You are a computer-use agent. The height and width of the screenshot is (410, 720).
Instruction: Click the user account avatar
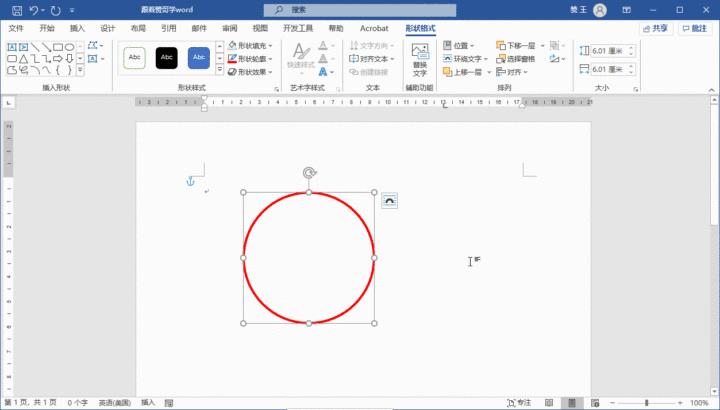pyautogui.click(x=600, y=10)
